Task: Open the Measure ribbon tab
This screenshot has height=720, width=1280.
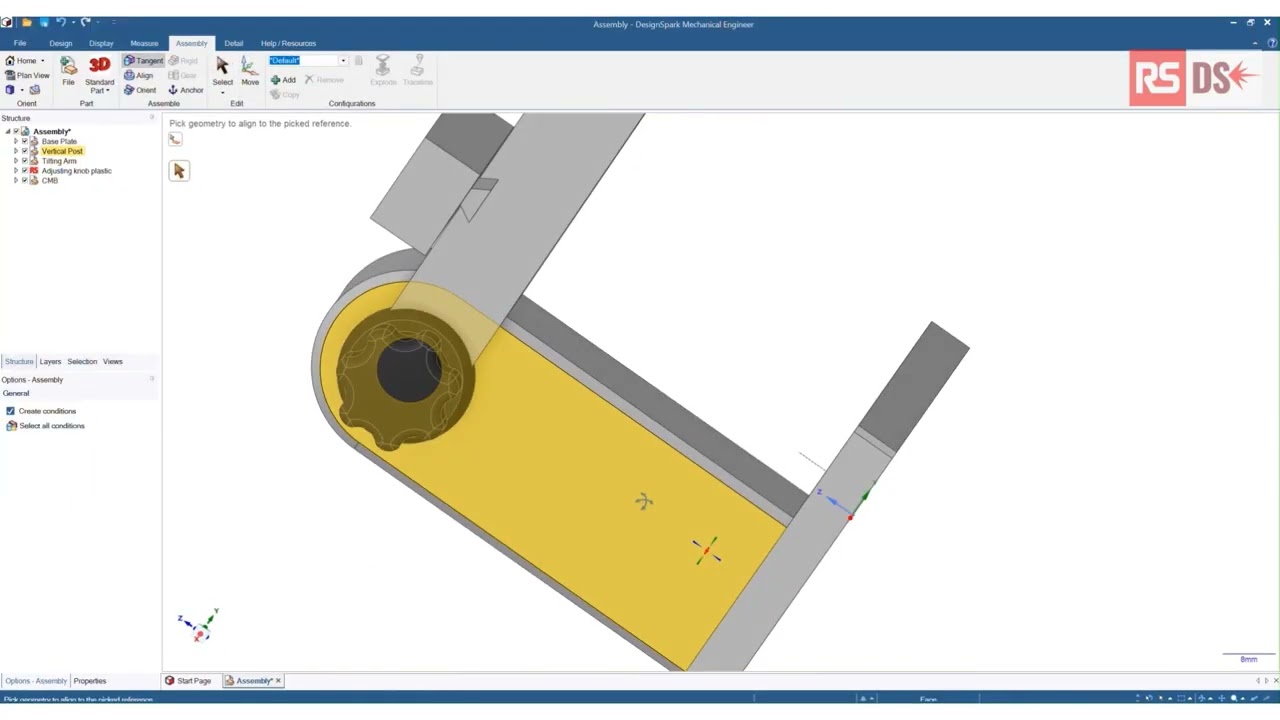Action: tap(144, 43)
